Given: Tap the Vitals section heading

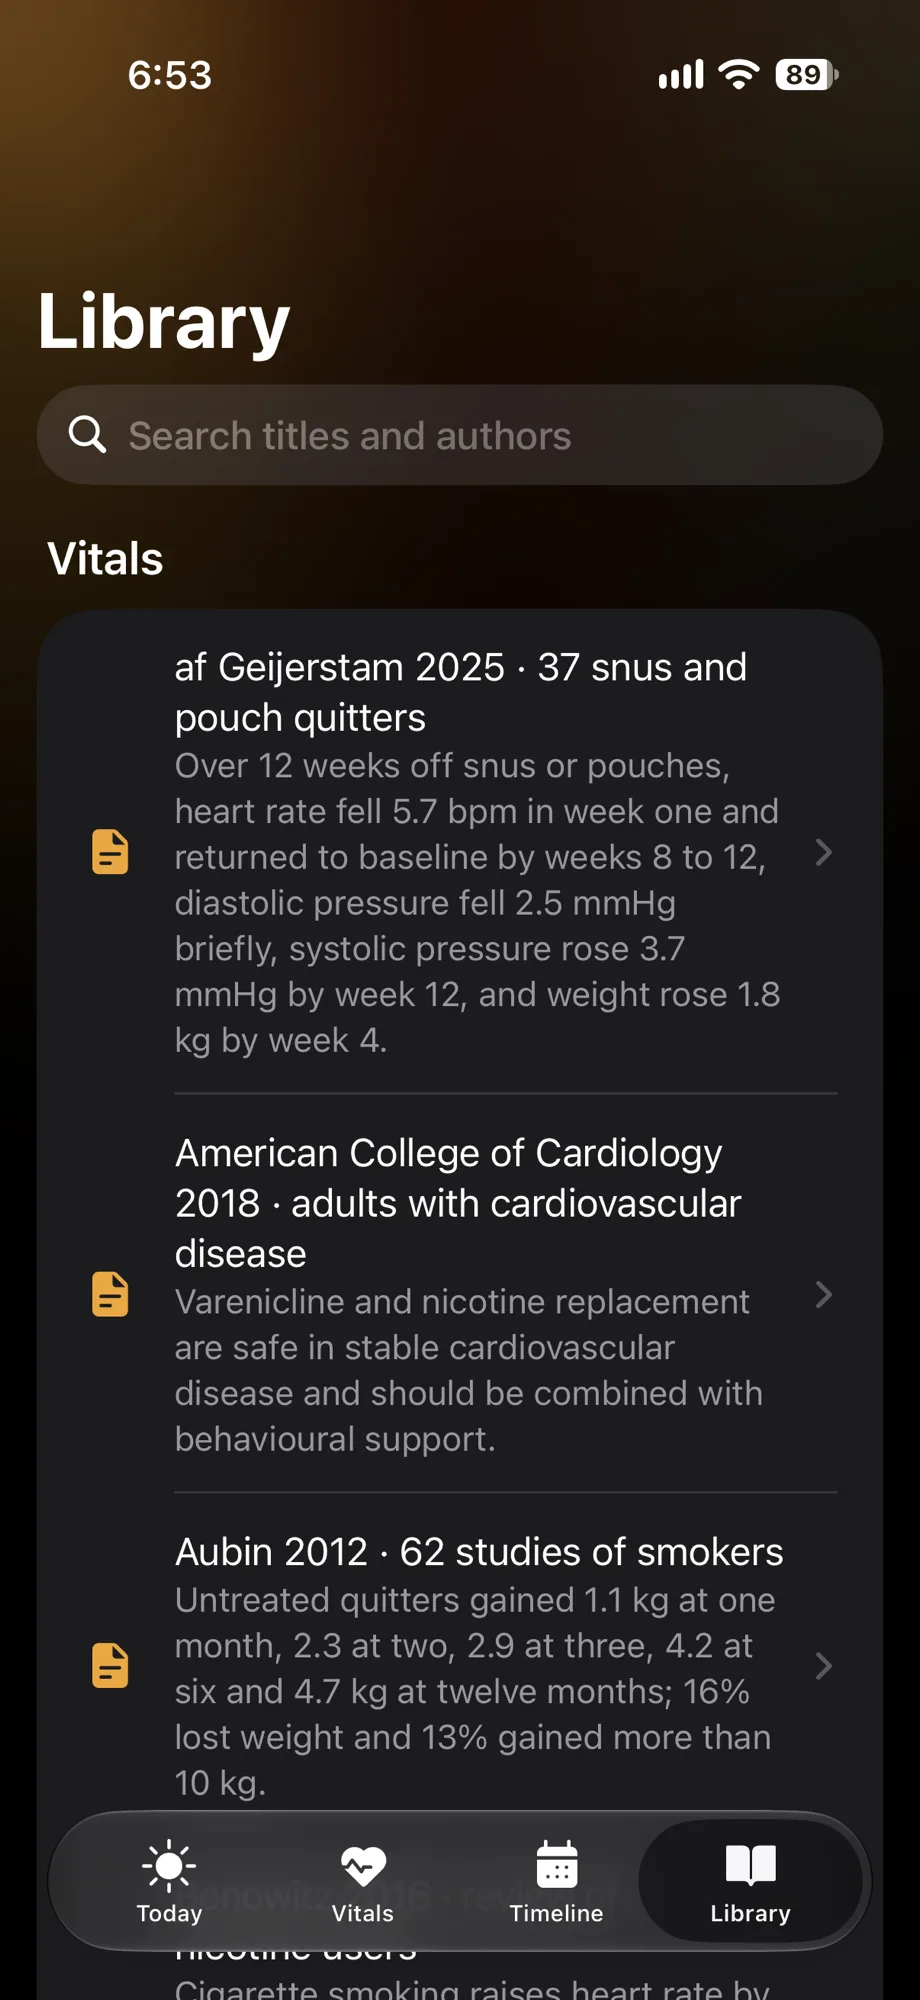Looking at the screenshot, I should click(105, 558).
